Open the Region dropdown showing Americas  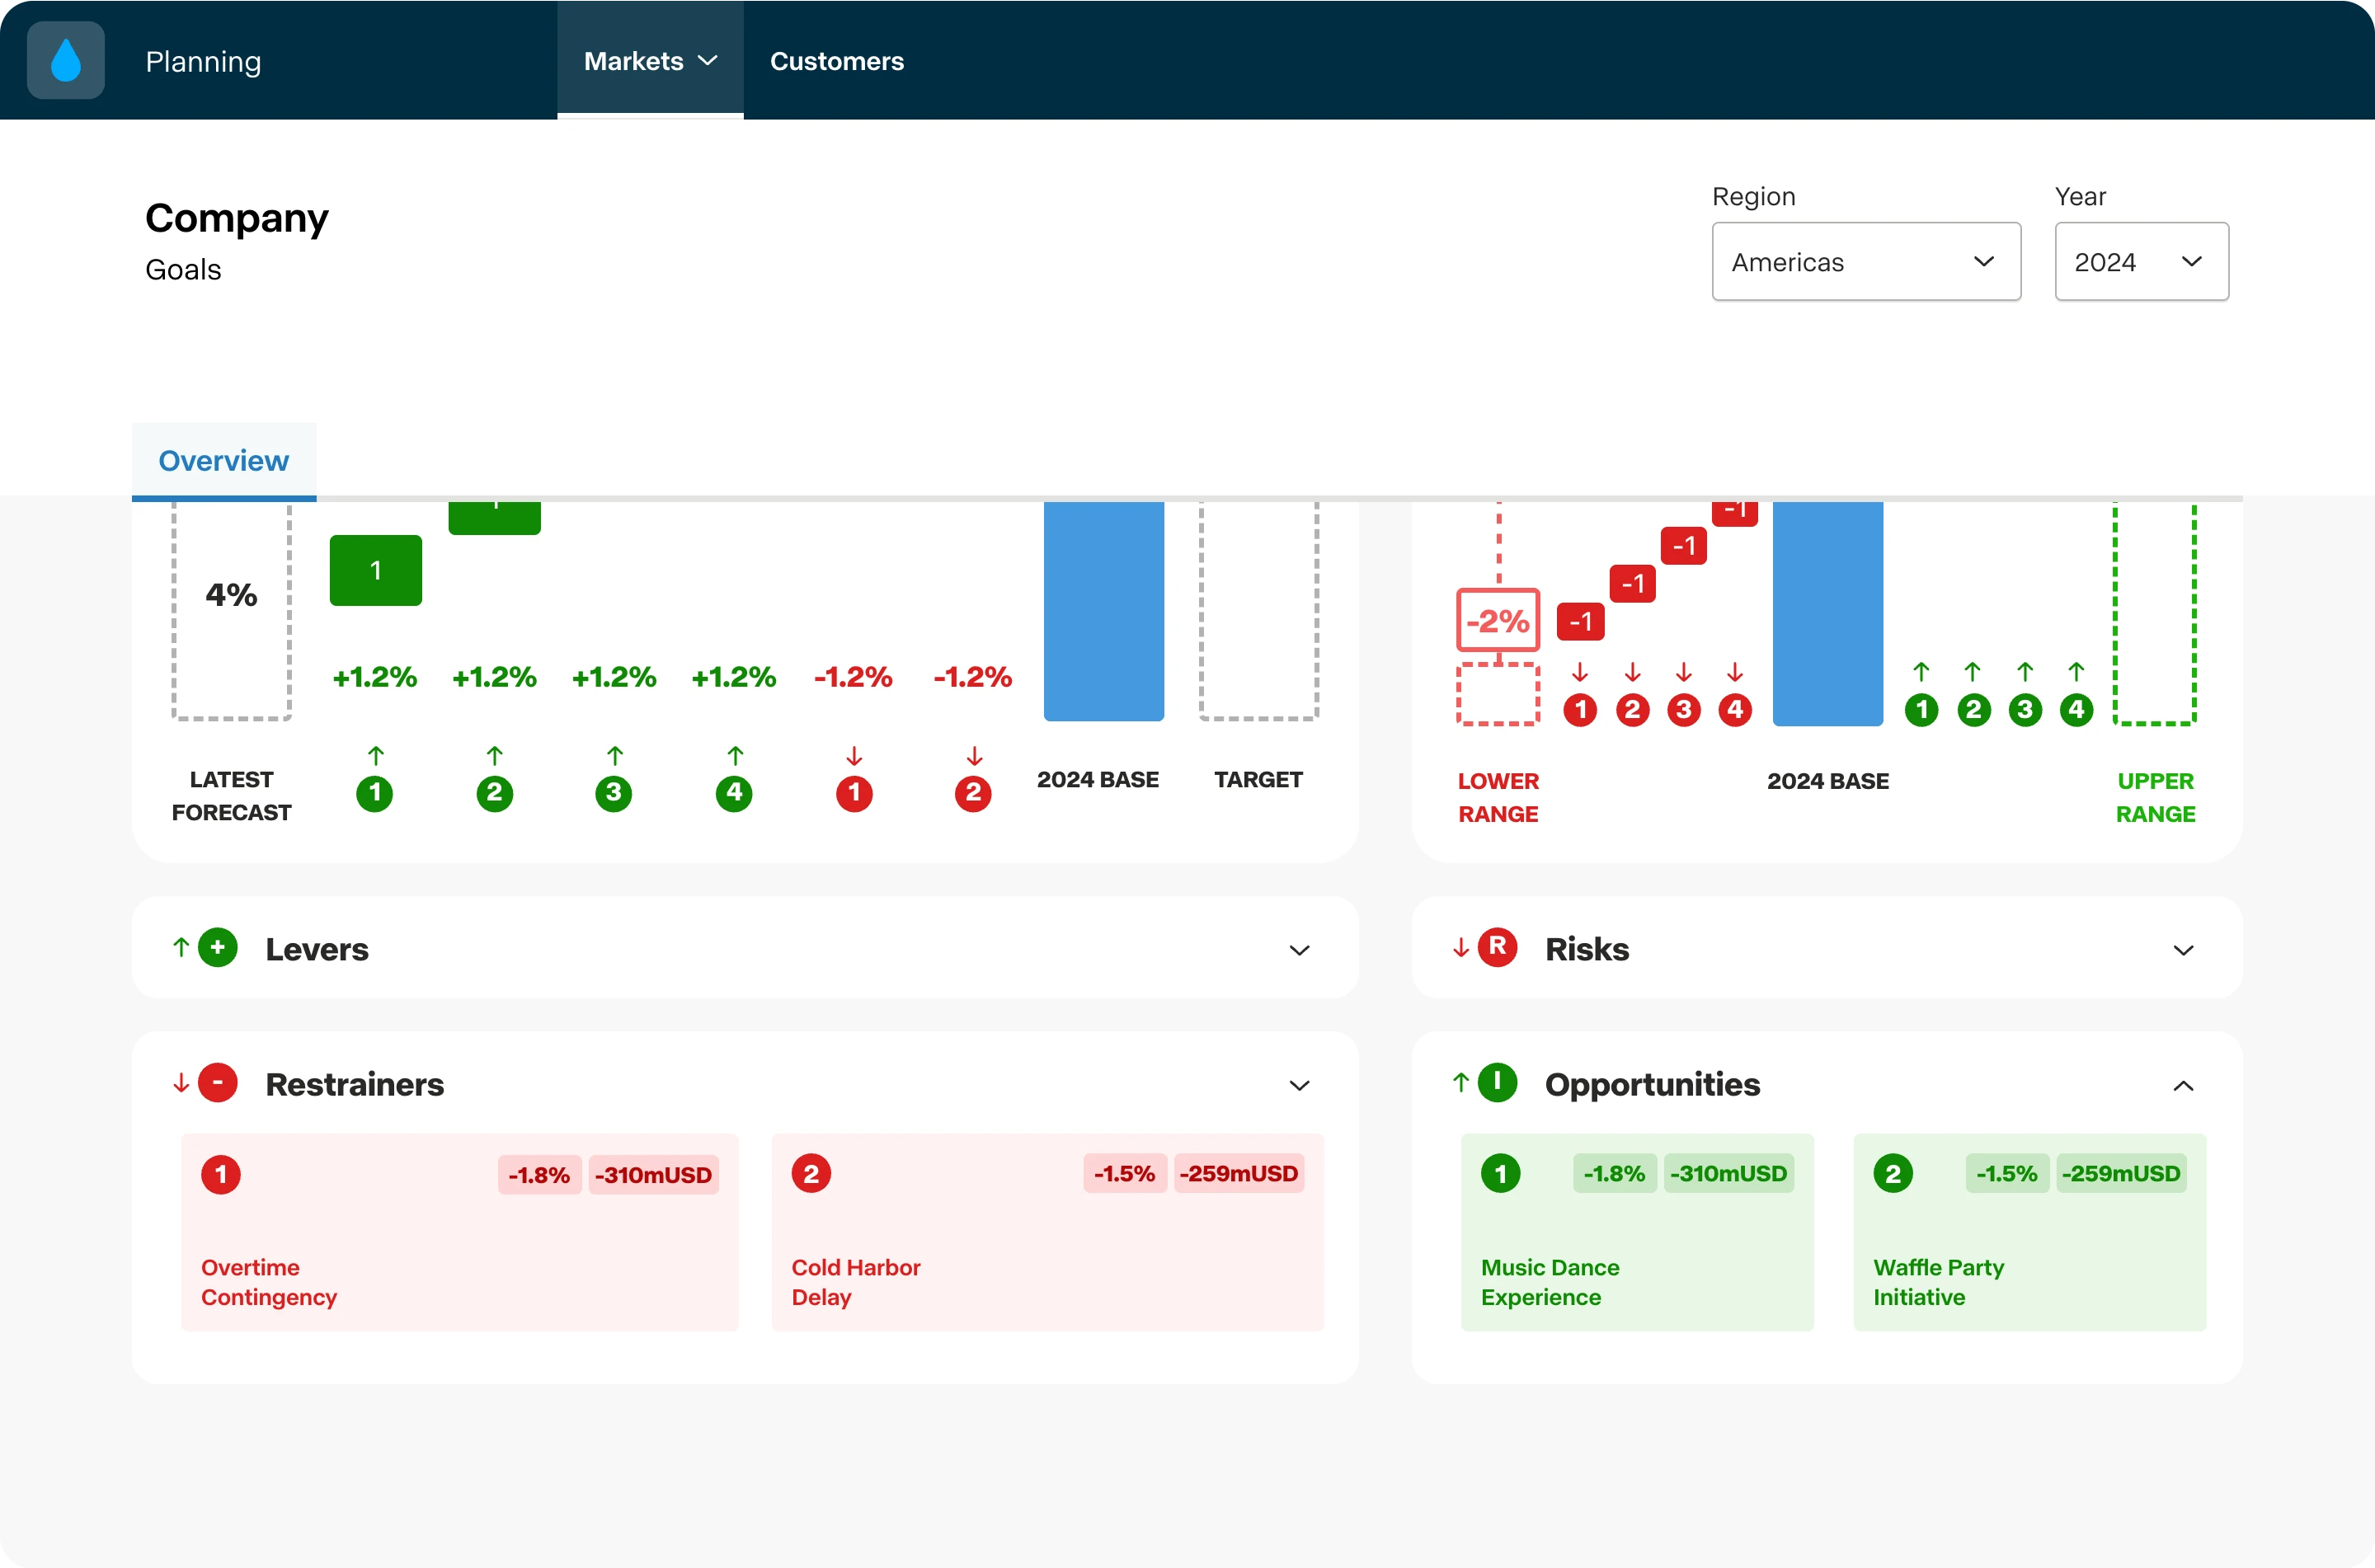(x=1866, y=262)
